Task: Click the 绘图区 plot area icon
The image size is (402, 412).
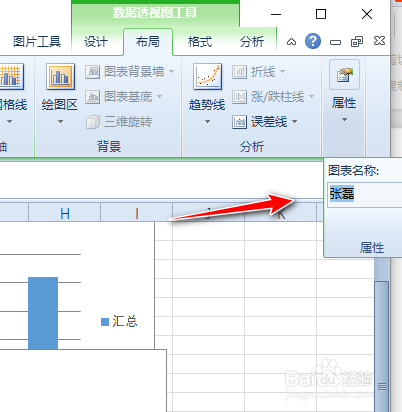Action: 60,76
